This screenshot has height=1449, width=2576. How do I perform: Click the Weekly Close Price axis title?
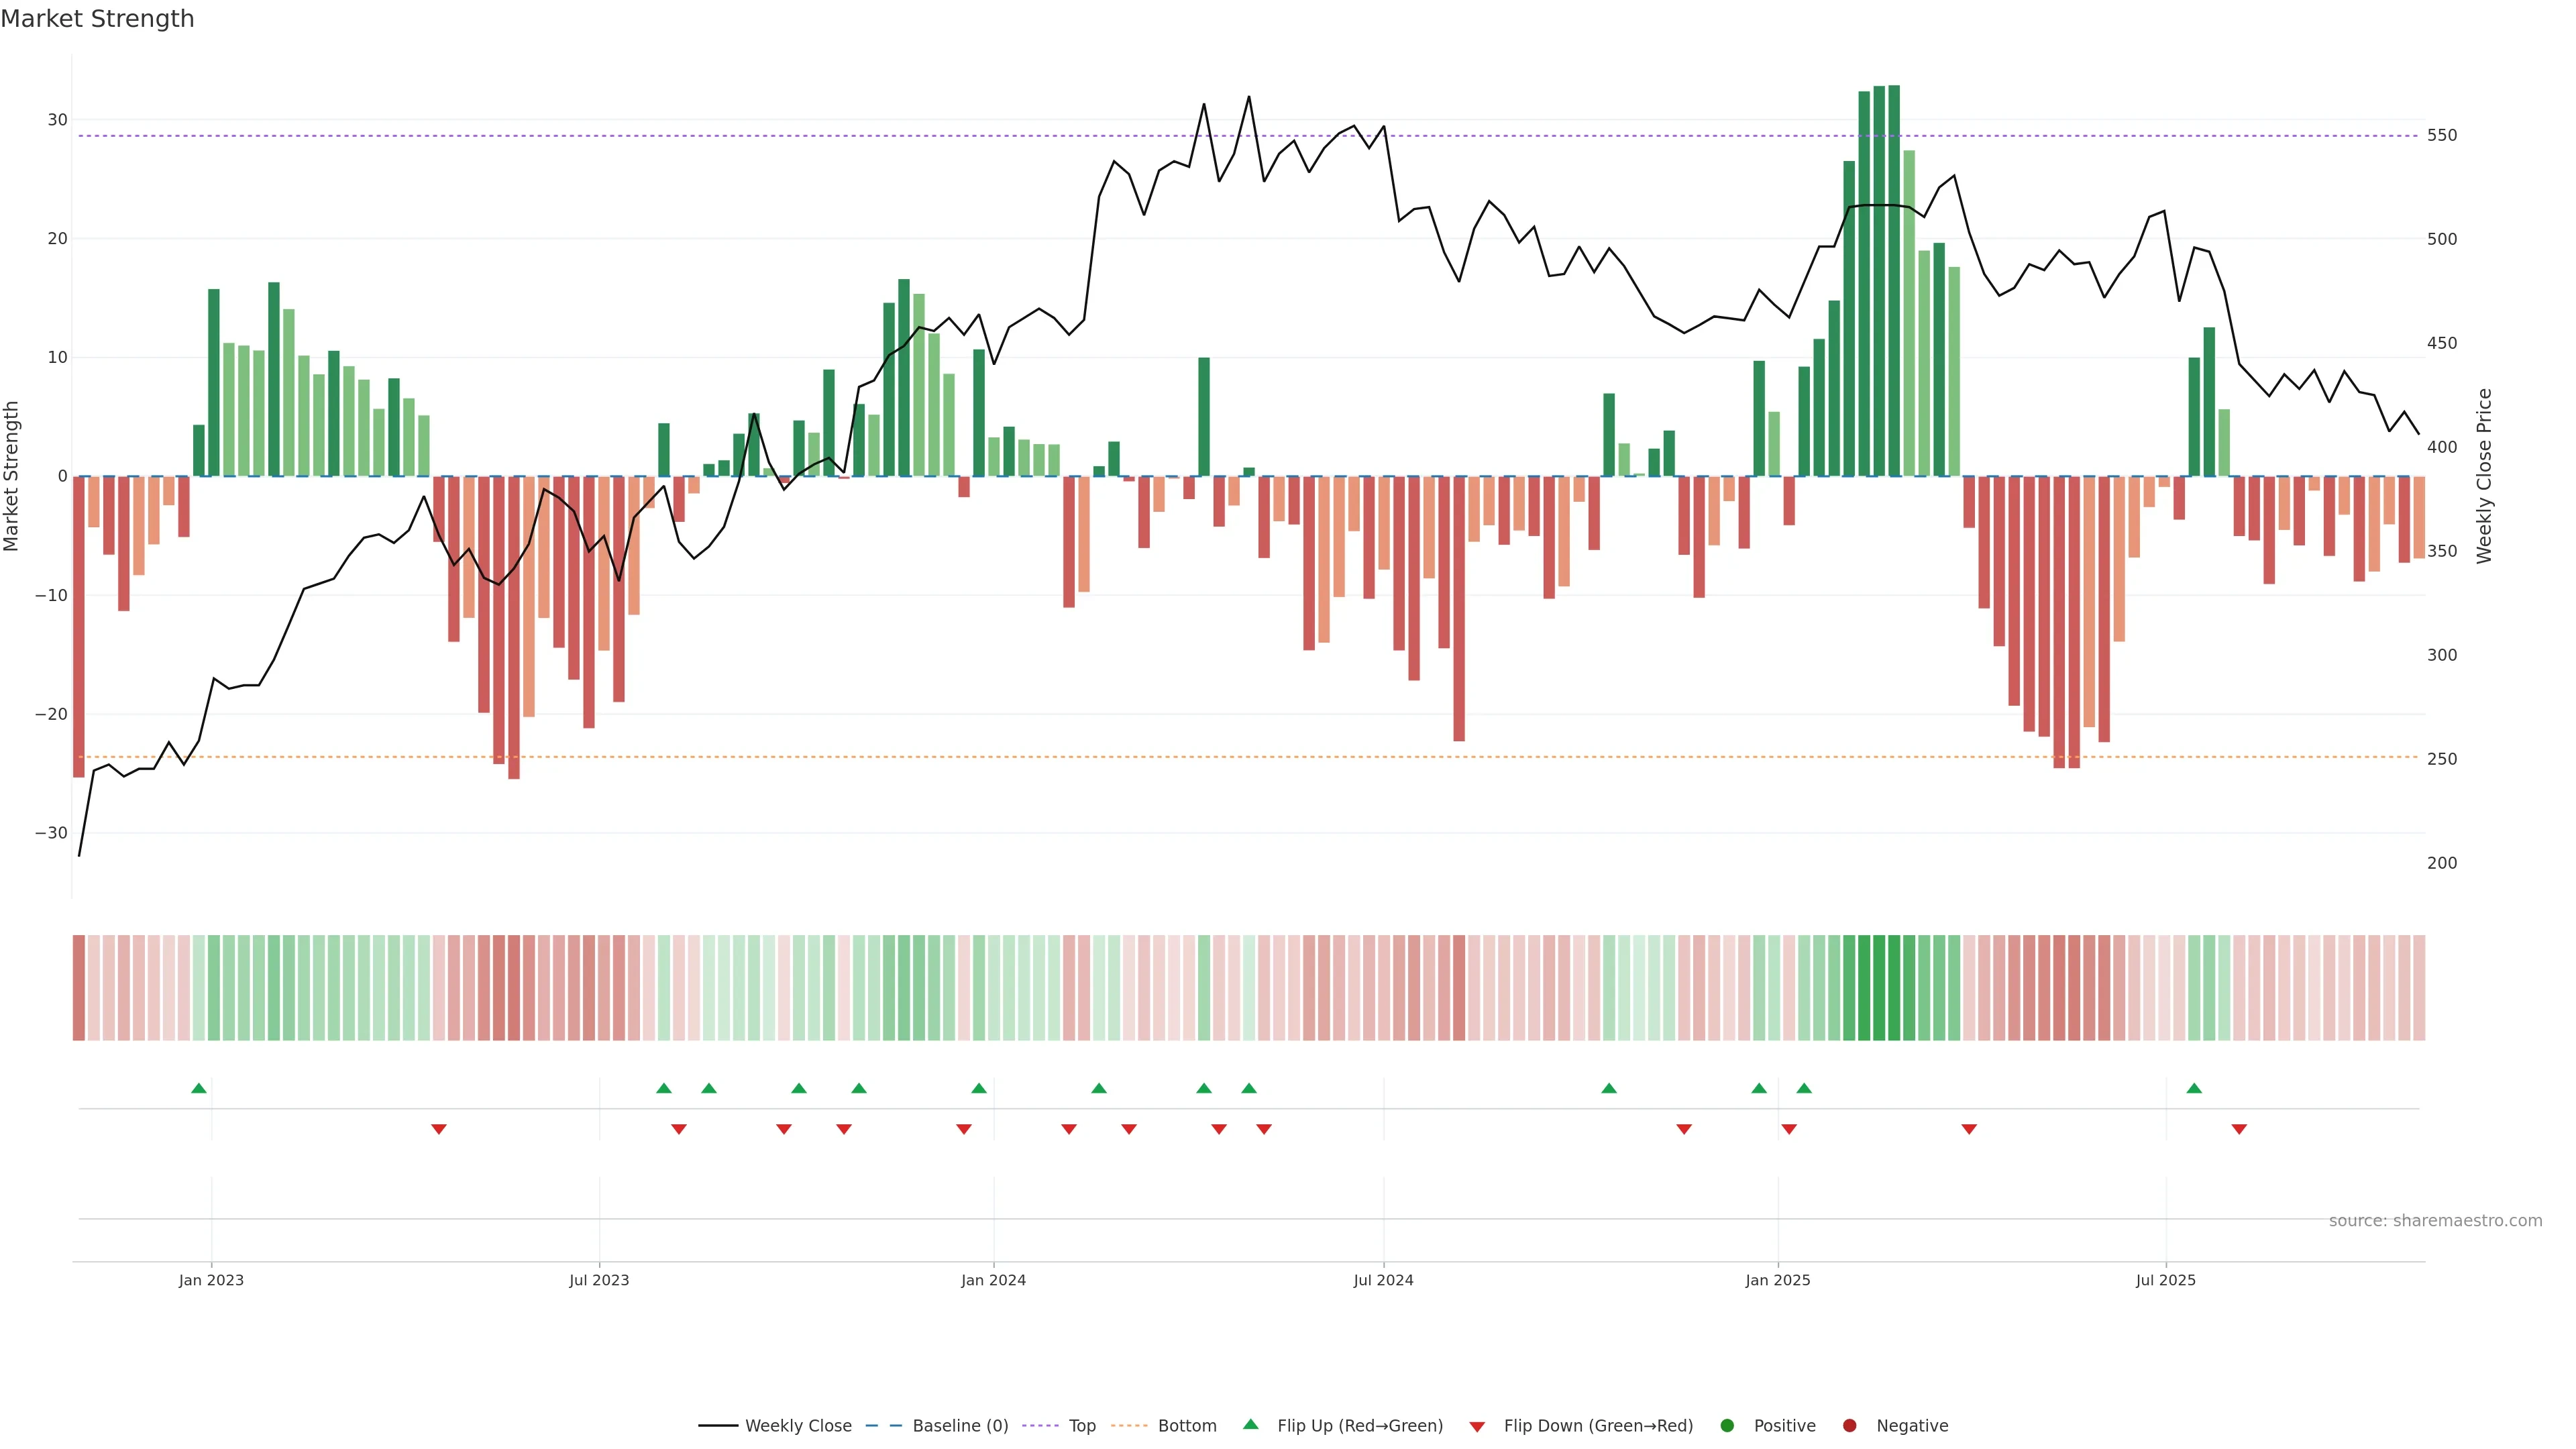(2484, 476)
